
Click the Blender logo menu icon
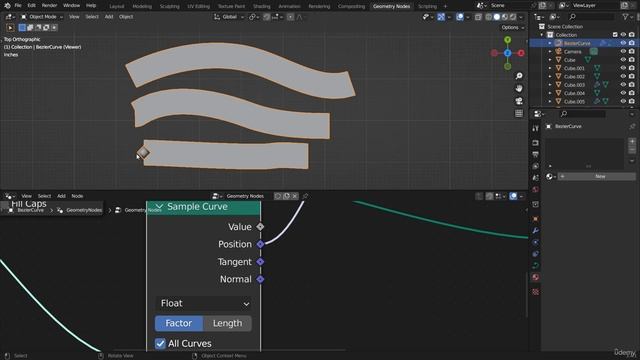click(7, 6)
